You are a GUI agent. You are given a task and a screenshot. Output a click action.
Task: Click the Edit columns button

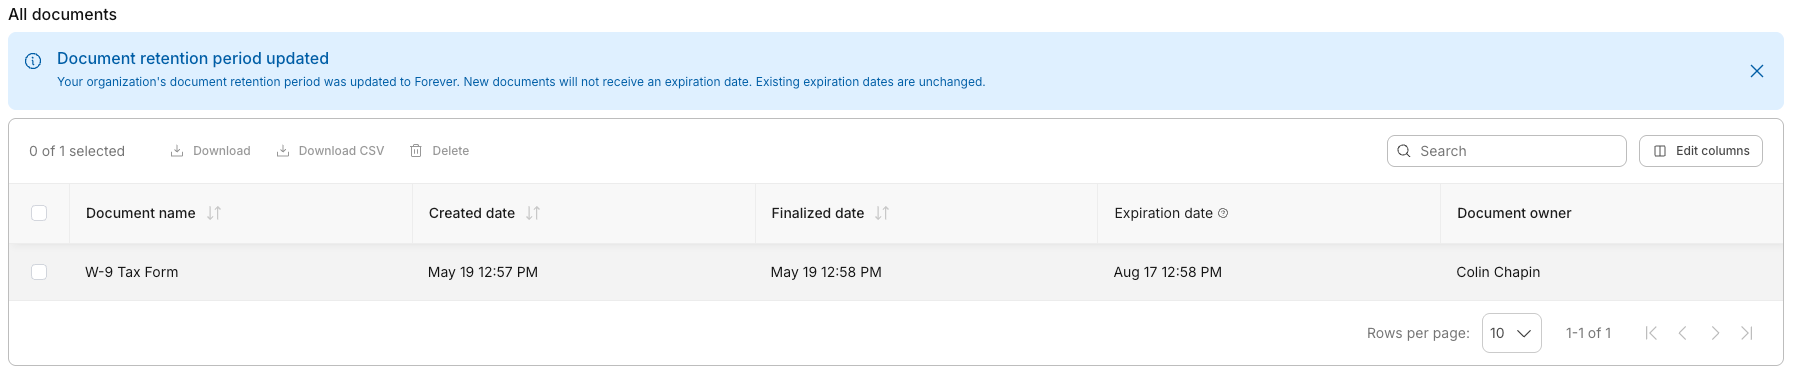[1700, 151]
